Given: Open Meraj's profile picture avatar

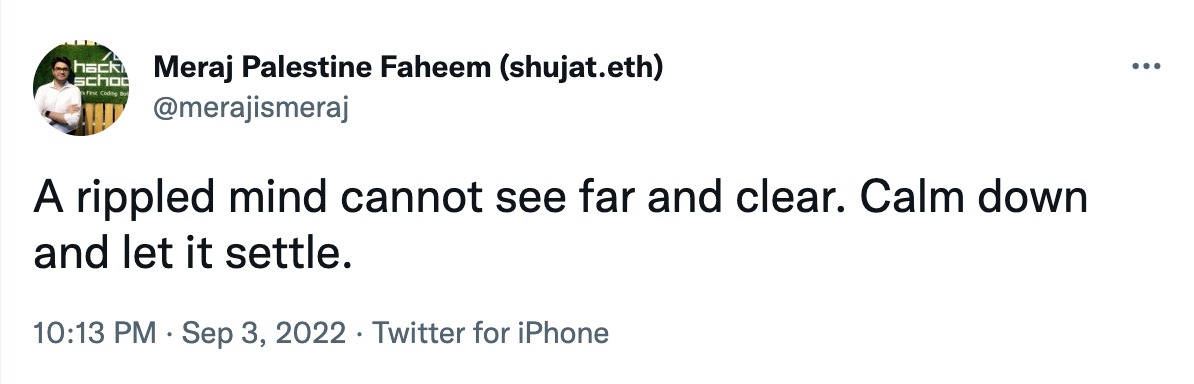Looking at the screenshot, I should 81,88.
